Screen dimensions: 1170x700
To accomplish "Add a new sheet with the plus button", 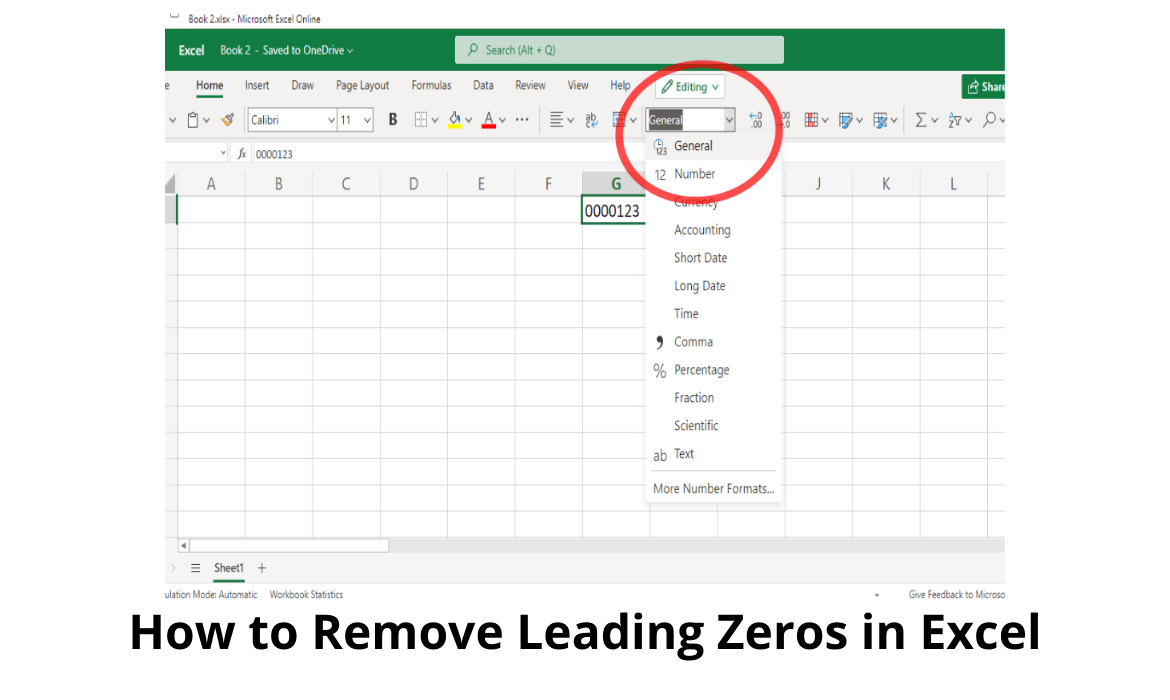I will pyautogui.click(x=261, y=567).
